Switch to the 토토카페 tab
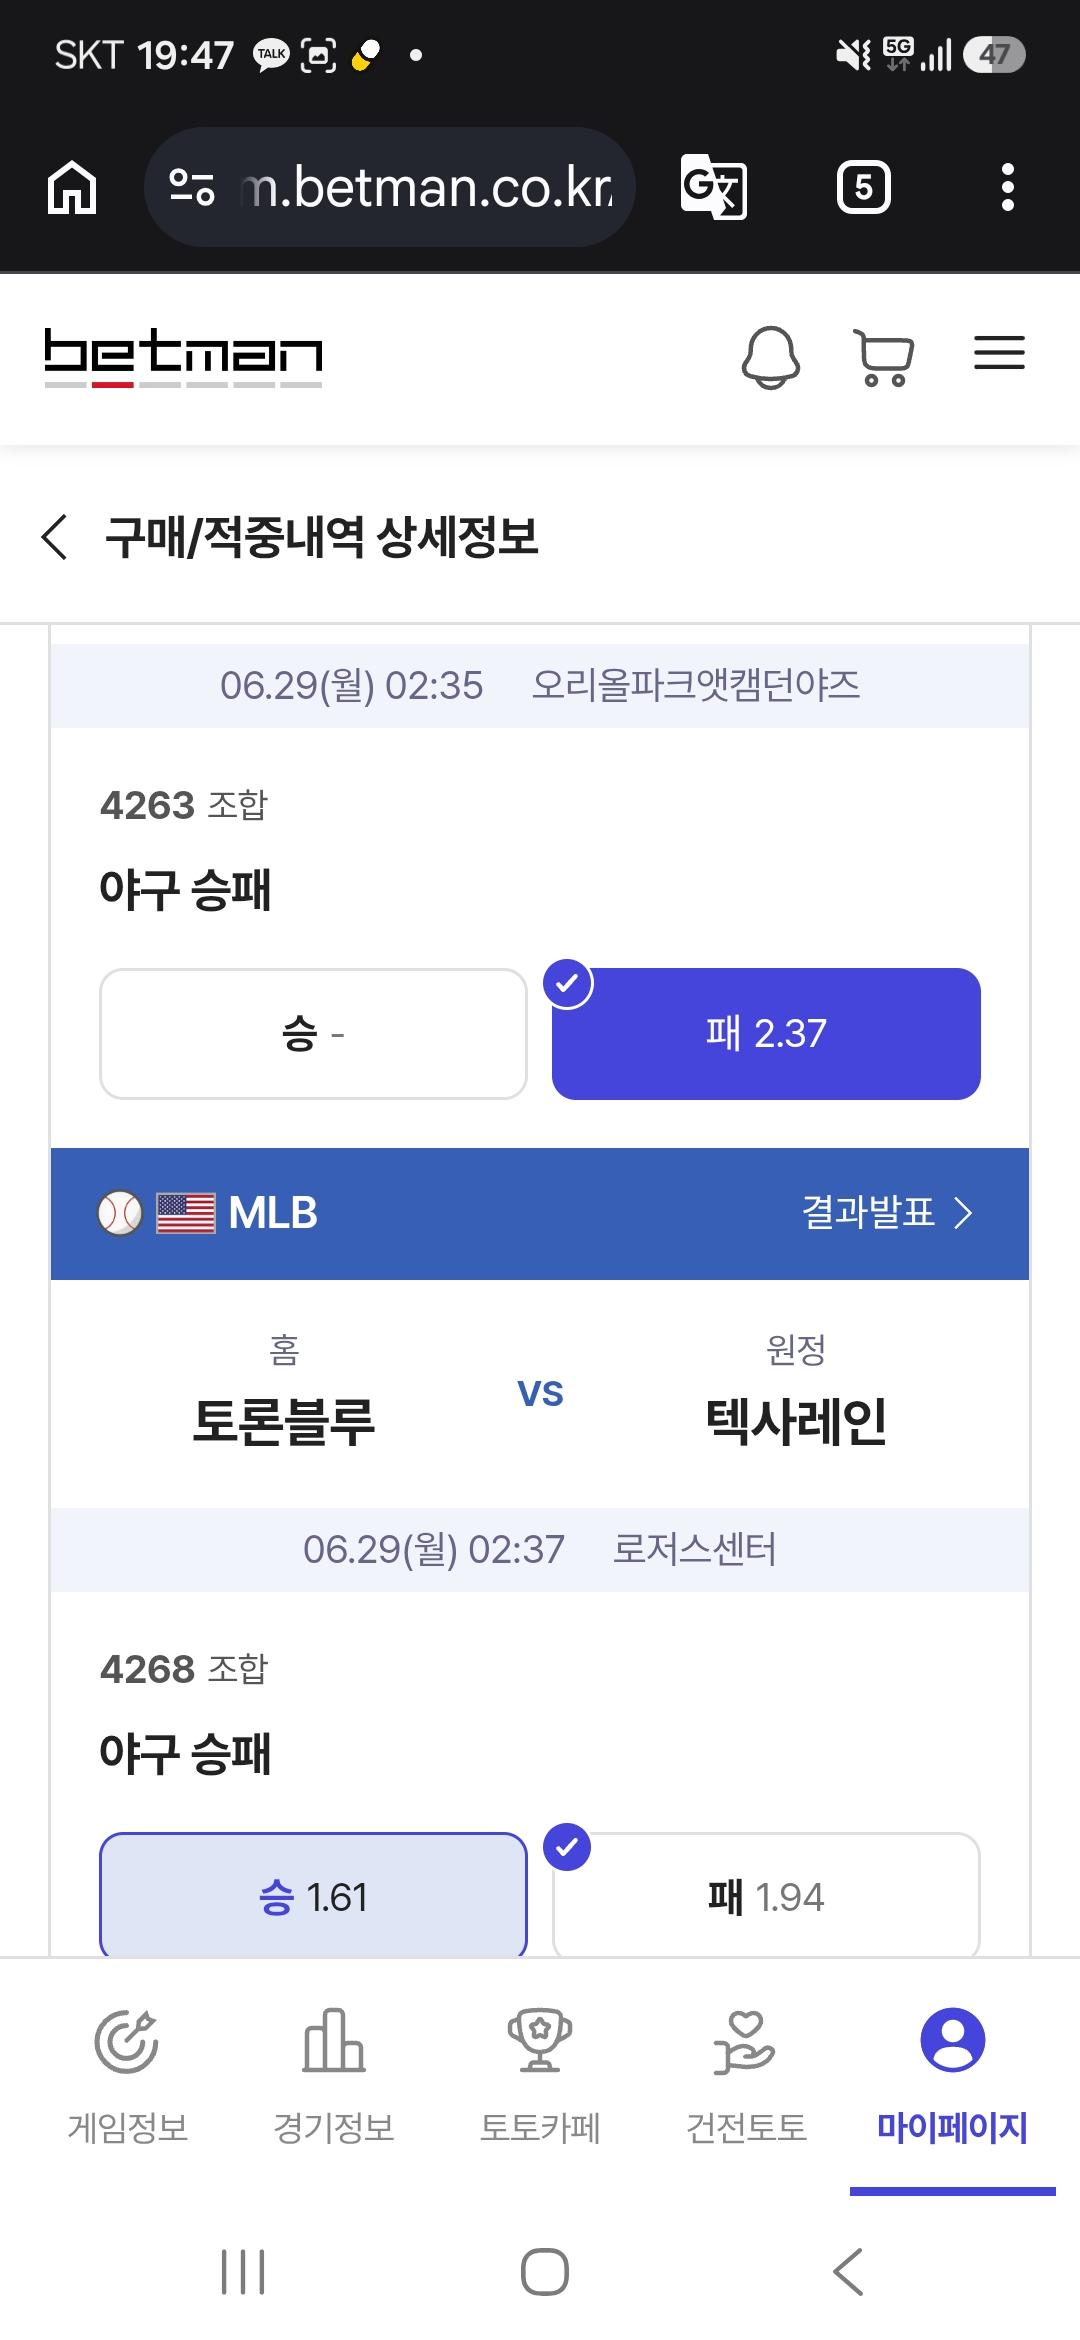Image resolution: width=1080 pixels, height=2340 pixels. 540,2077
